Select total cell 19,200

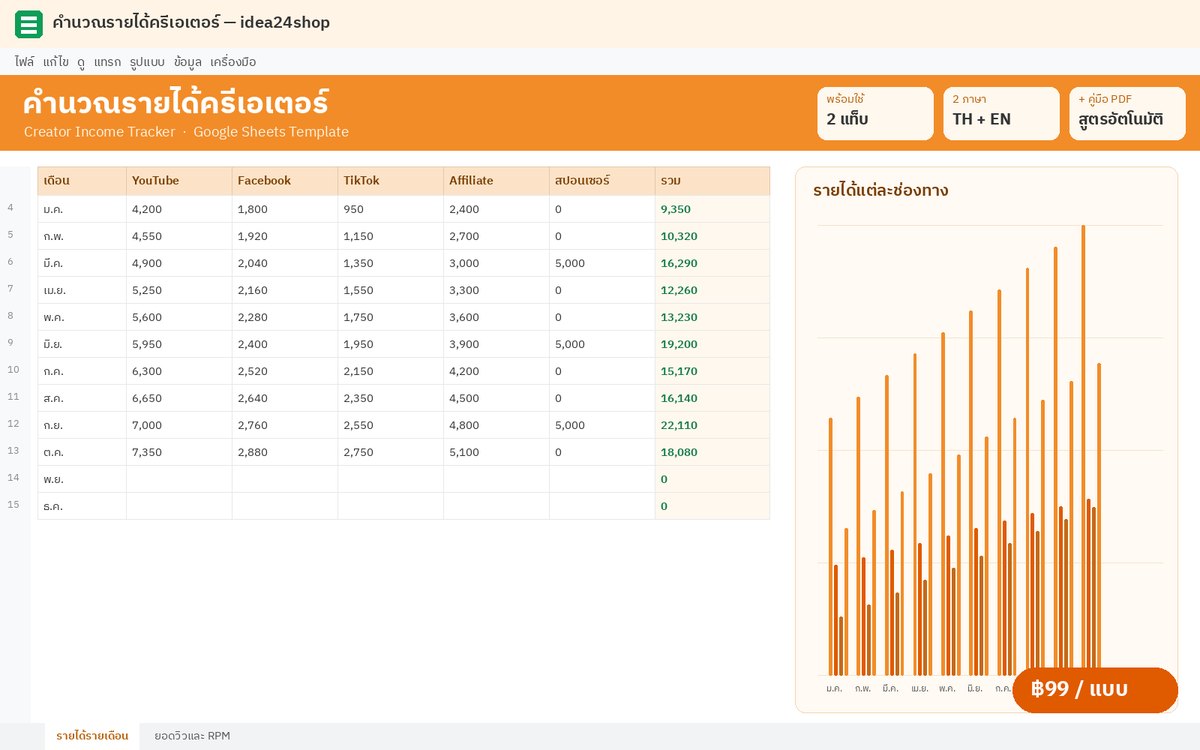pyautogui.click(x=713, y=344)
